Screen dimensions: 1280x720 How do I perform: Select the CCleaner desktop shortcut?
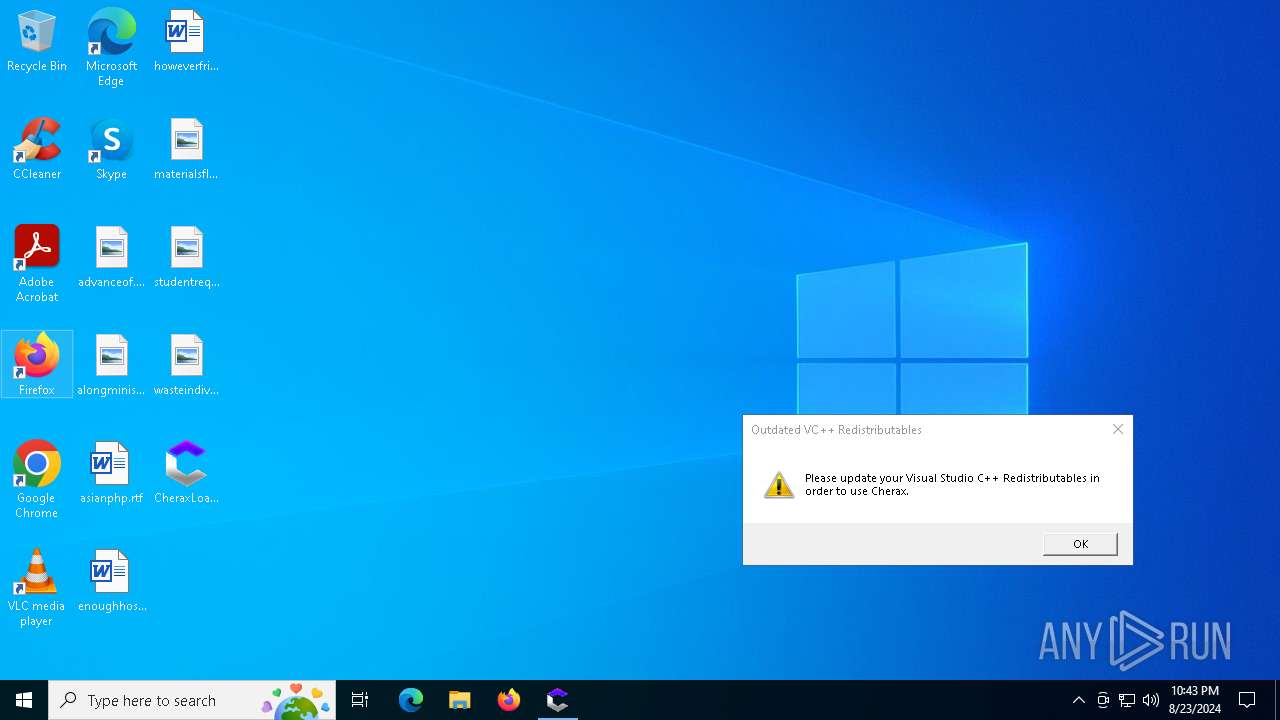(x=37, y=150)
